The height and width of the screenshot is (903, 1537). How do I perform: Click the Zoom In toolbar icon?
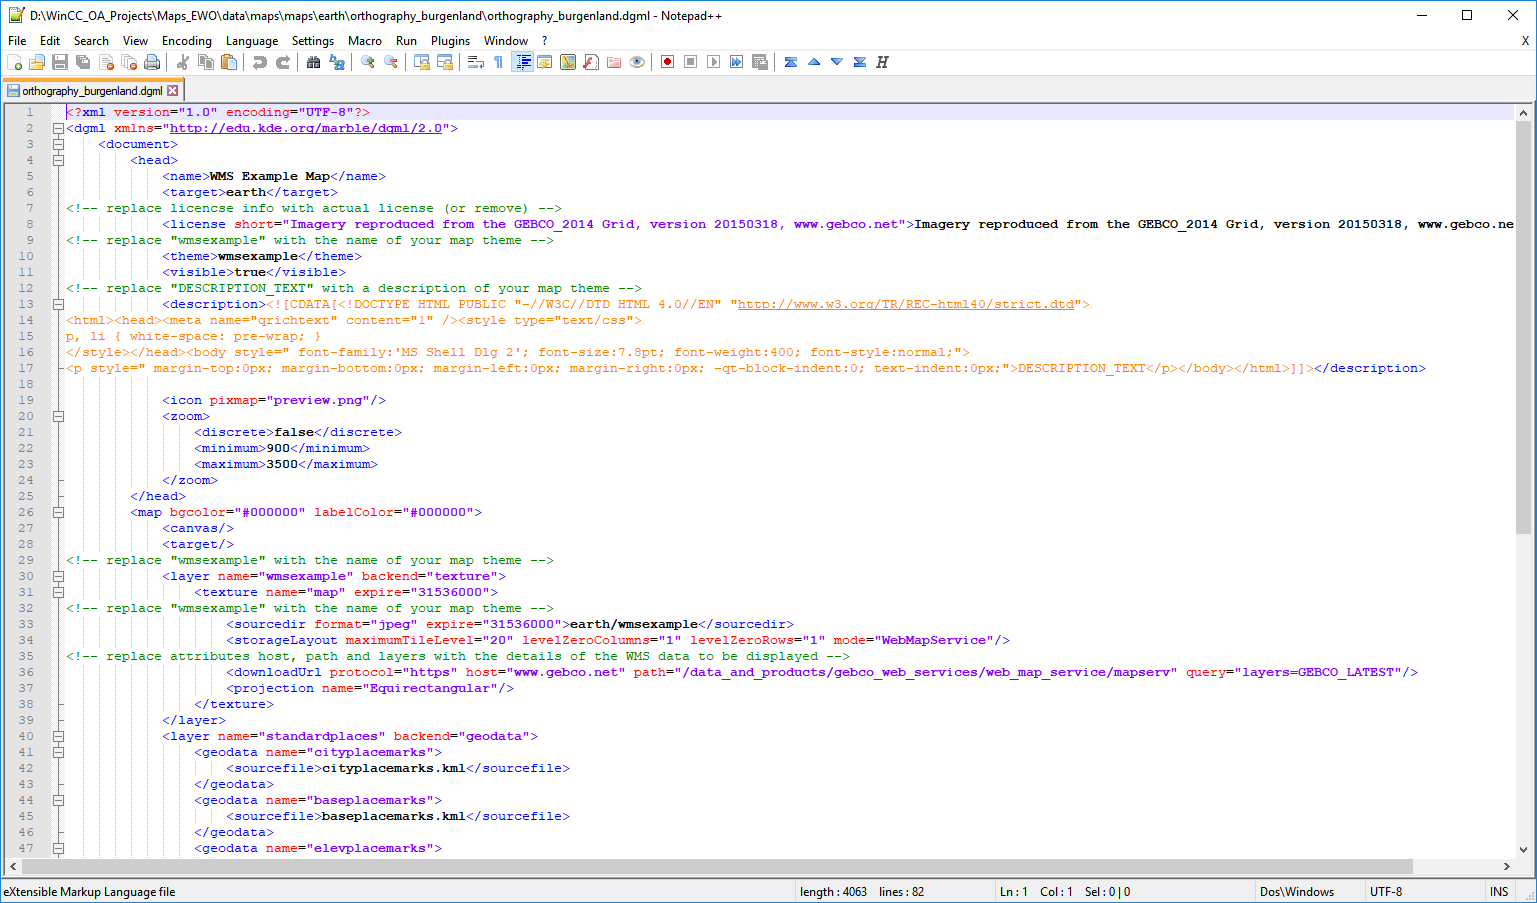pos(368,62)
